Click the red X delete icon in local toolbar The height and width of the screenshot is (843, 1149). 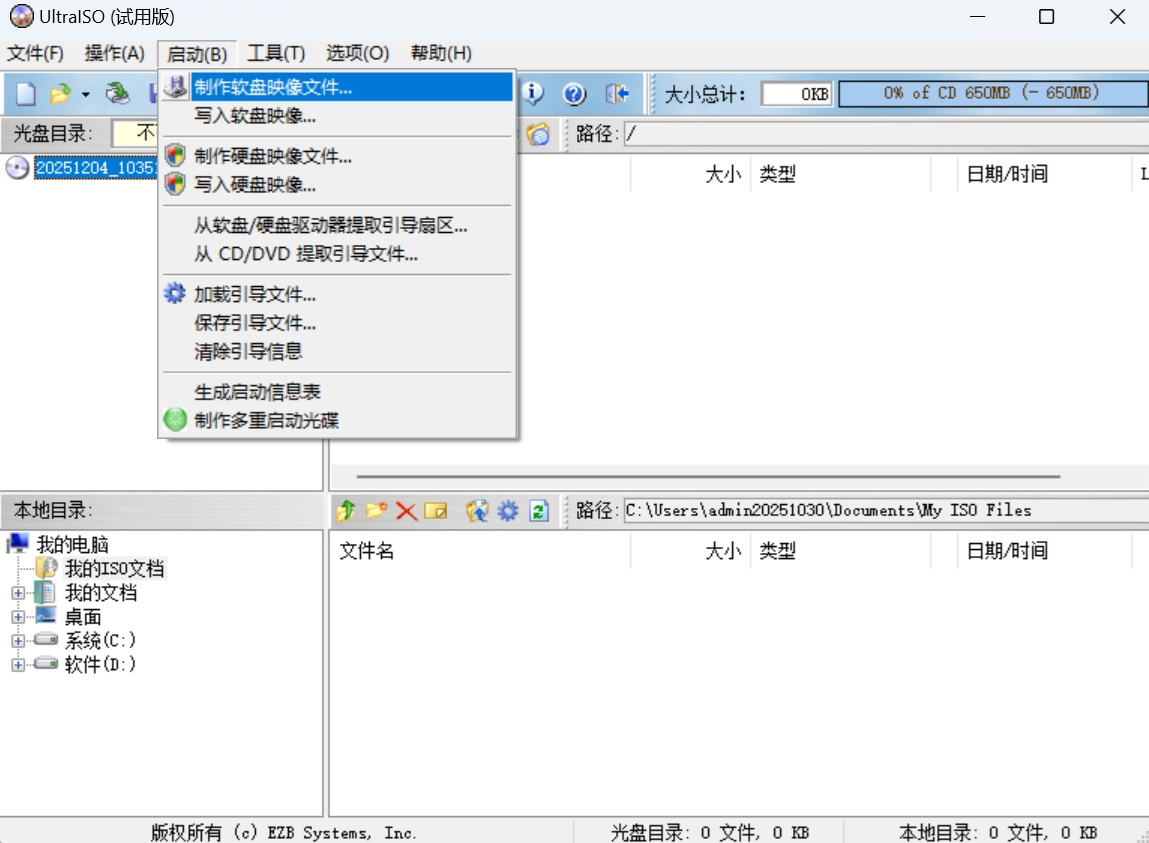[x=406, y=511]
